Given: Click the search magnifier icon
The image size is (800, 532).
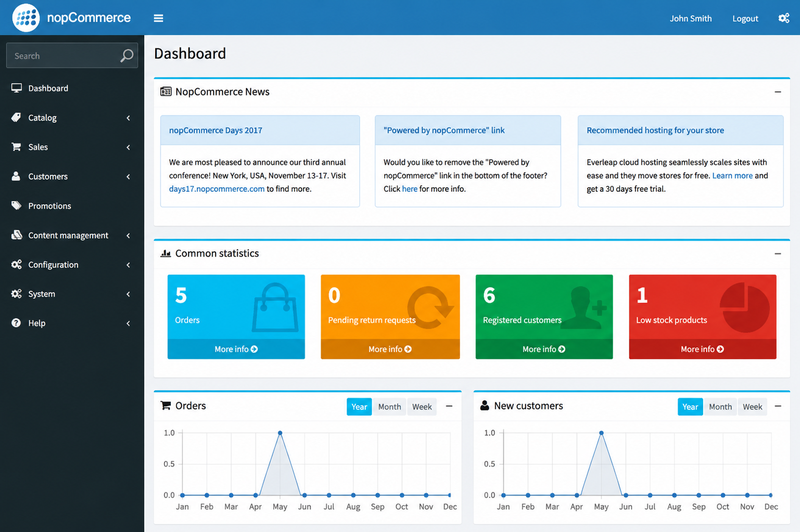Looking at the screenshot, I should tap(127, 55).
